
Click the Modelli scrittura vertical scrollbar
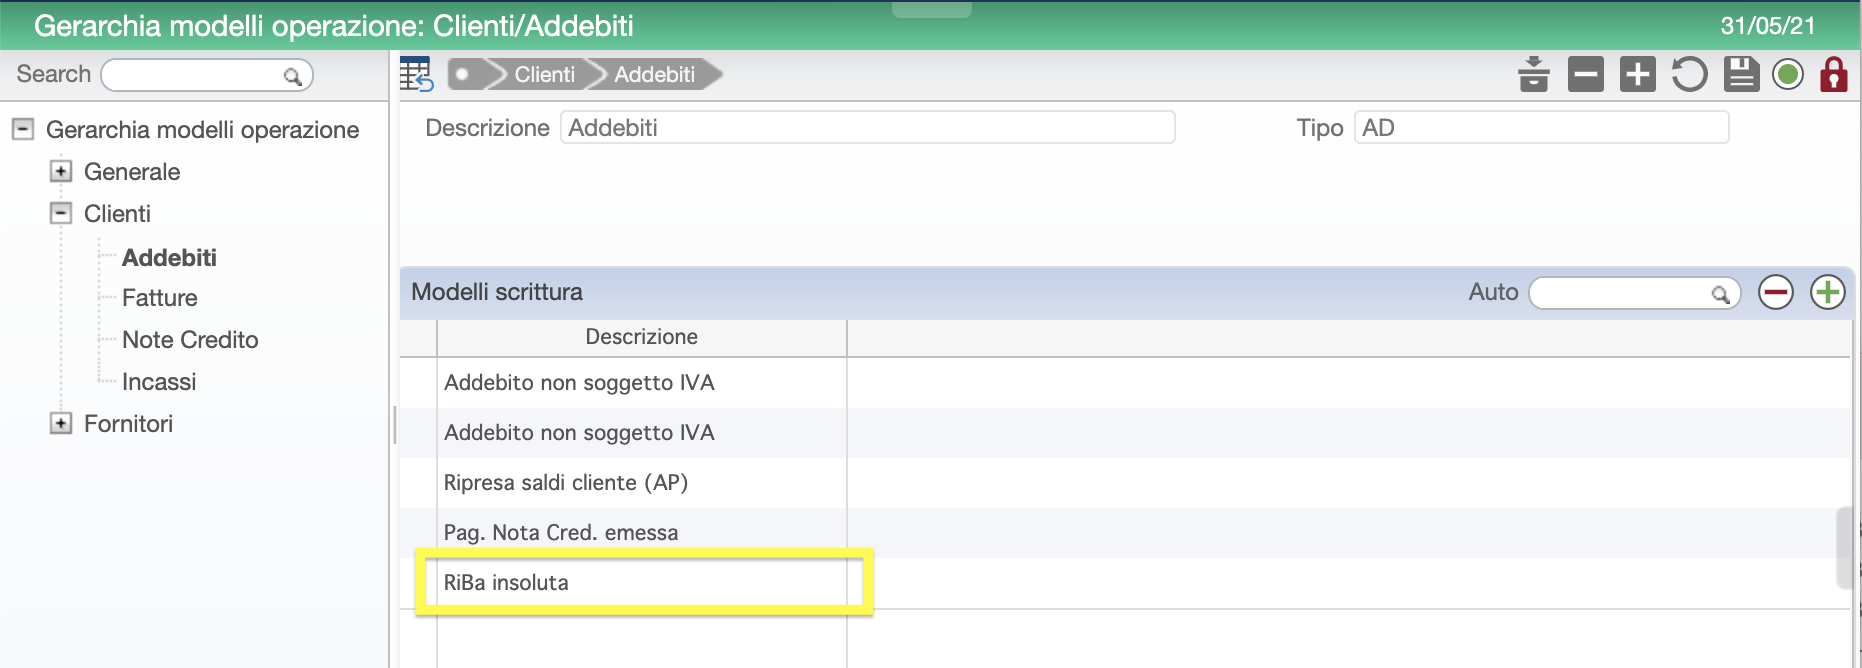(x=1845, y=548)
